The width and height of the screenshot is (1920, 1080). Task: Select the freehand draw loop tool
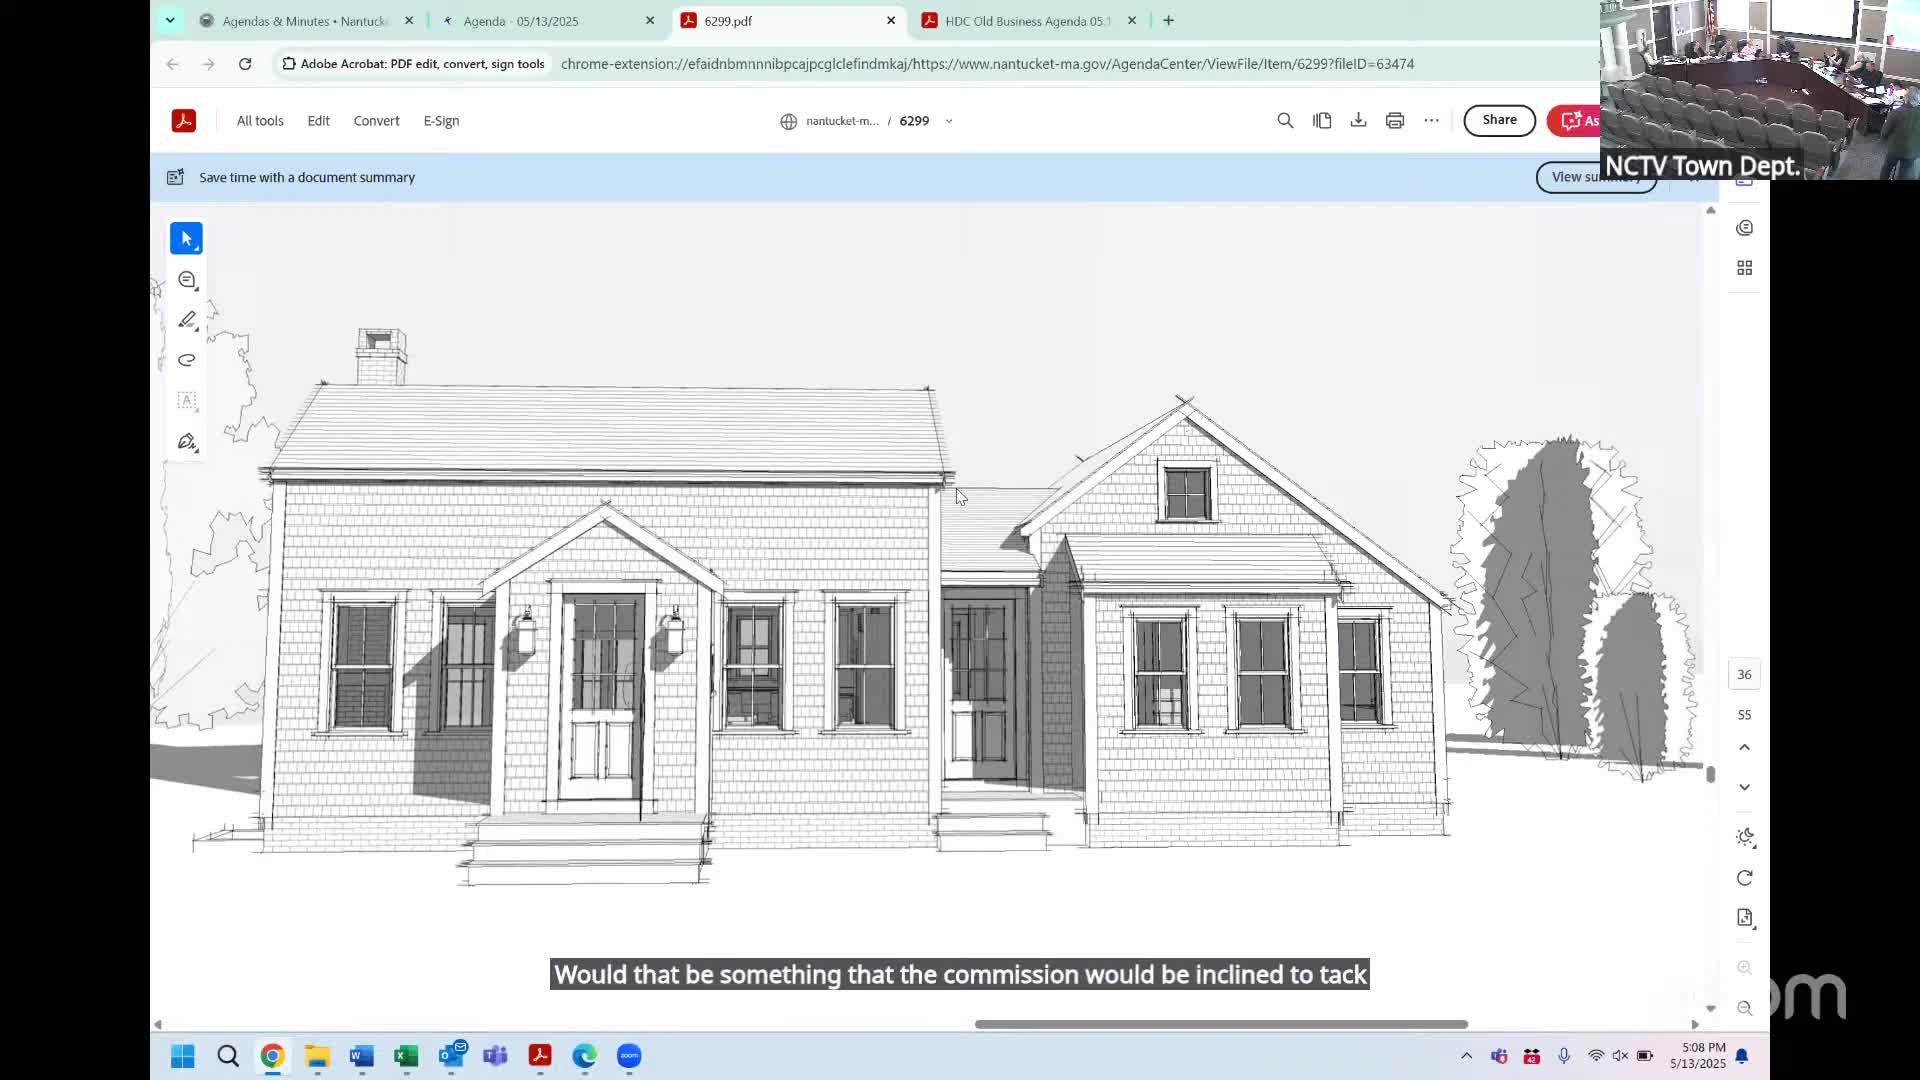(x=186, y=360)
